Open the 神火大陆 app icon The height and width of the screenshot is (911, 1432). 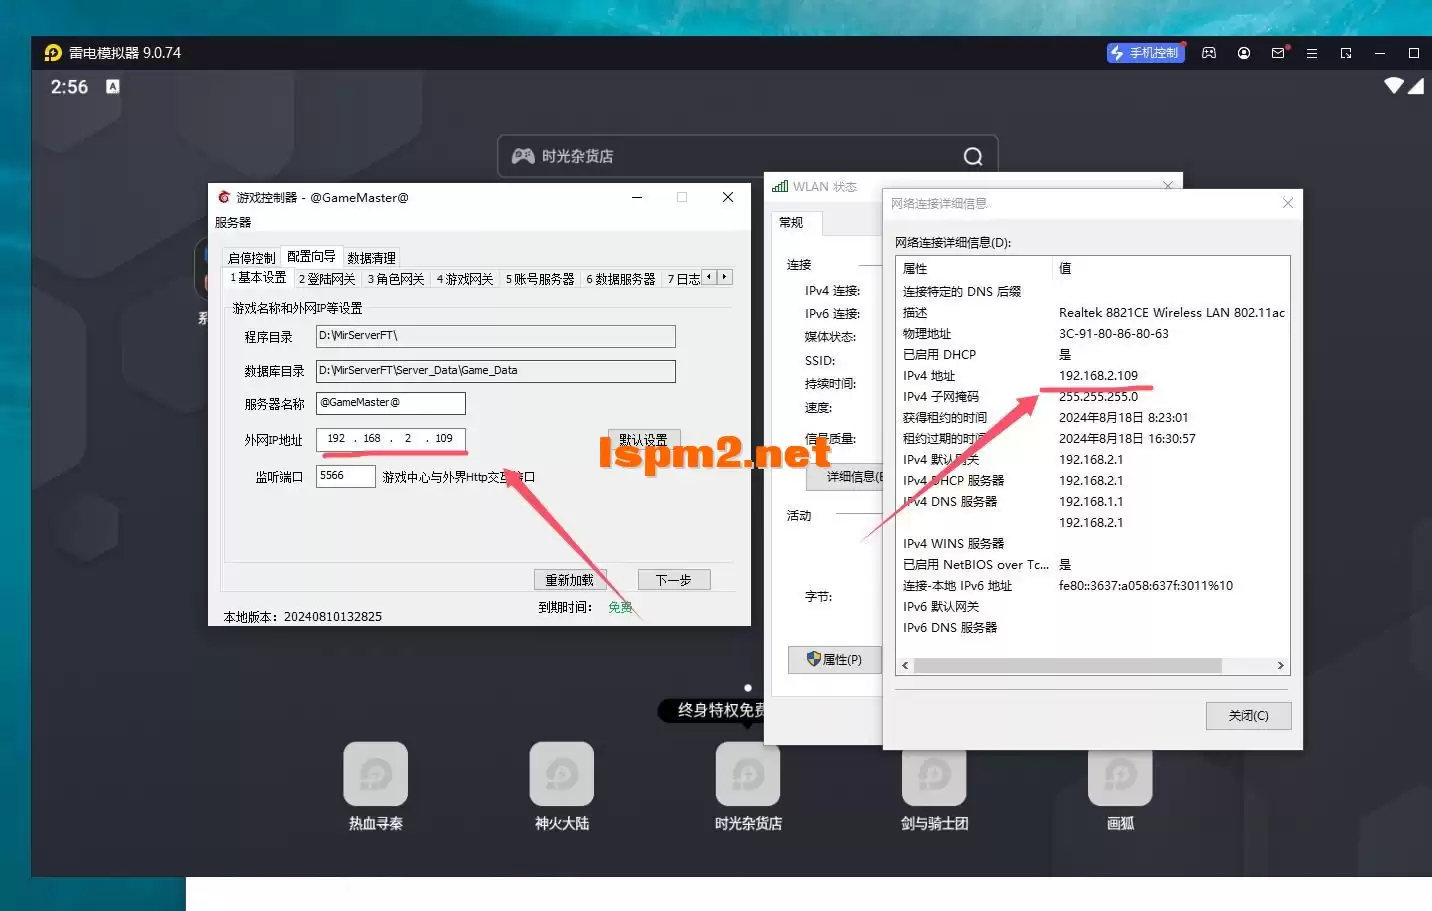pyautogui.click(x=561, y=774)
